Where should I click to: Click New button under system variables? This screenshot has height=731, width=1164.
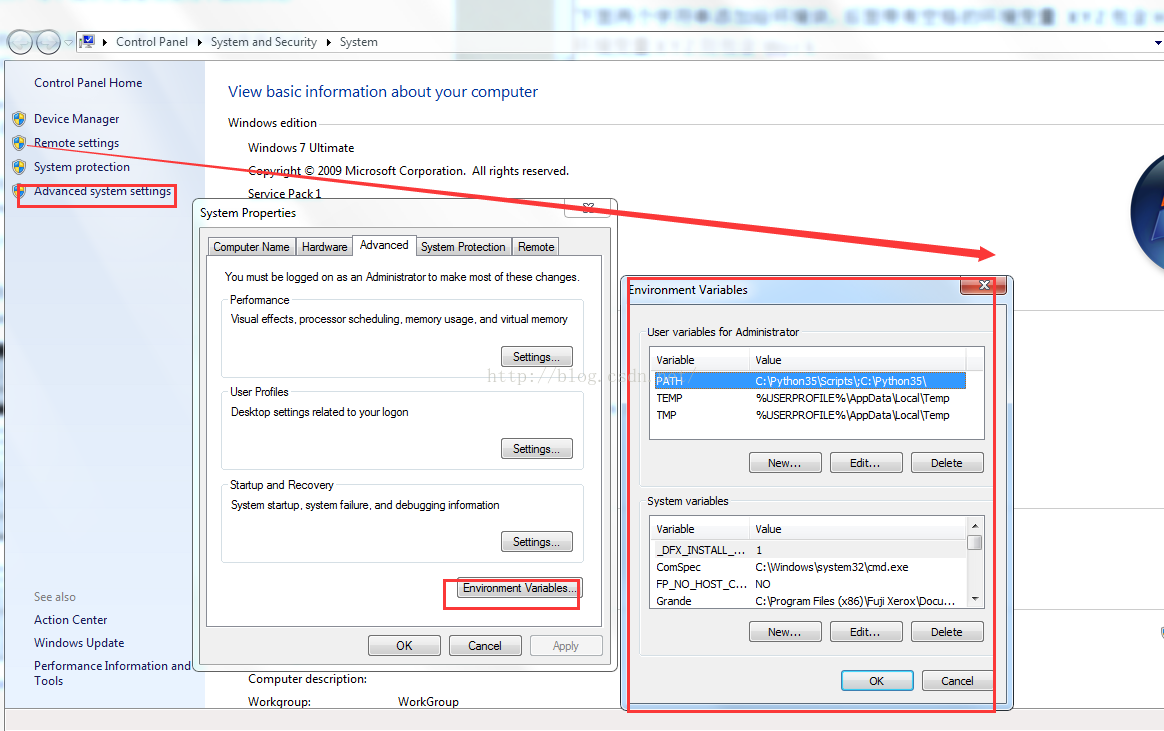785,632
